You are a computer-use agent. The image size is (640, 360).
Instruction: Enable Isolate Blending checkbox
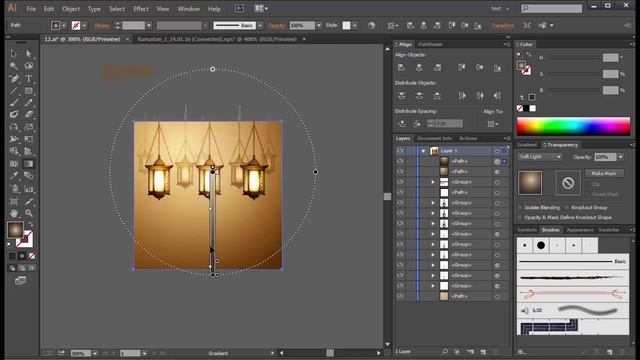pyautogui.click(x=520, y=207)
